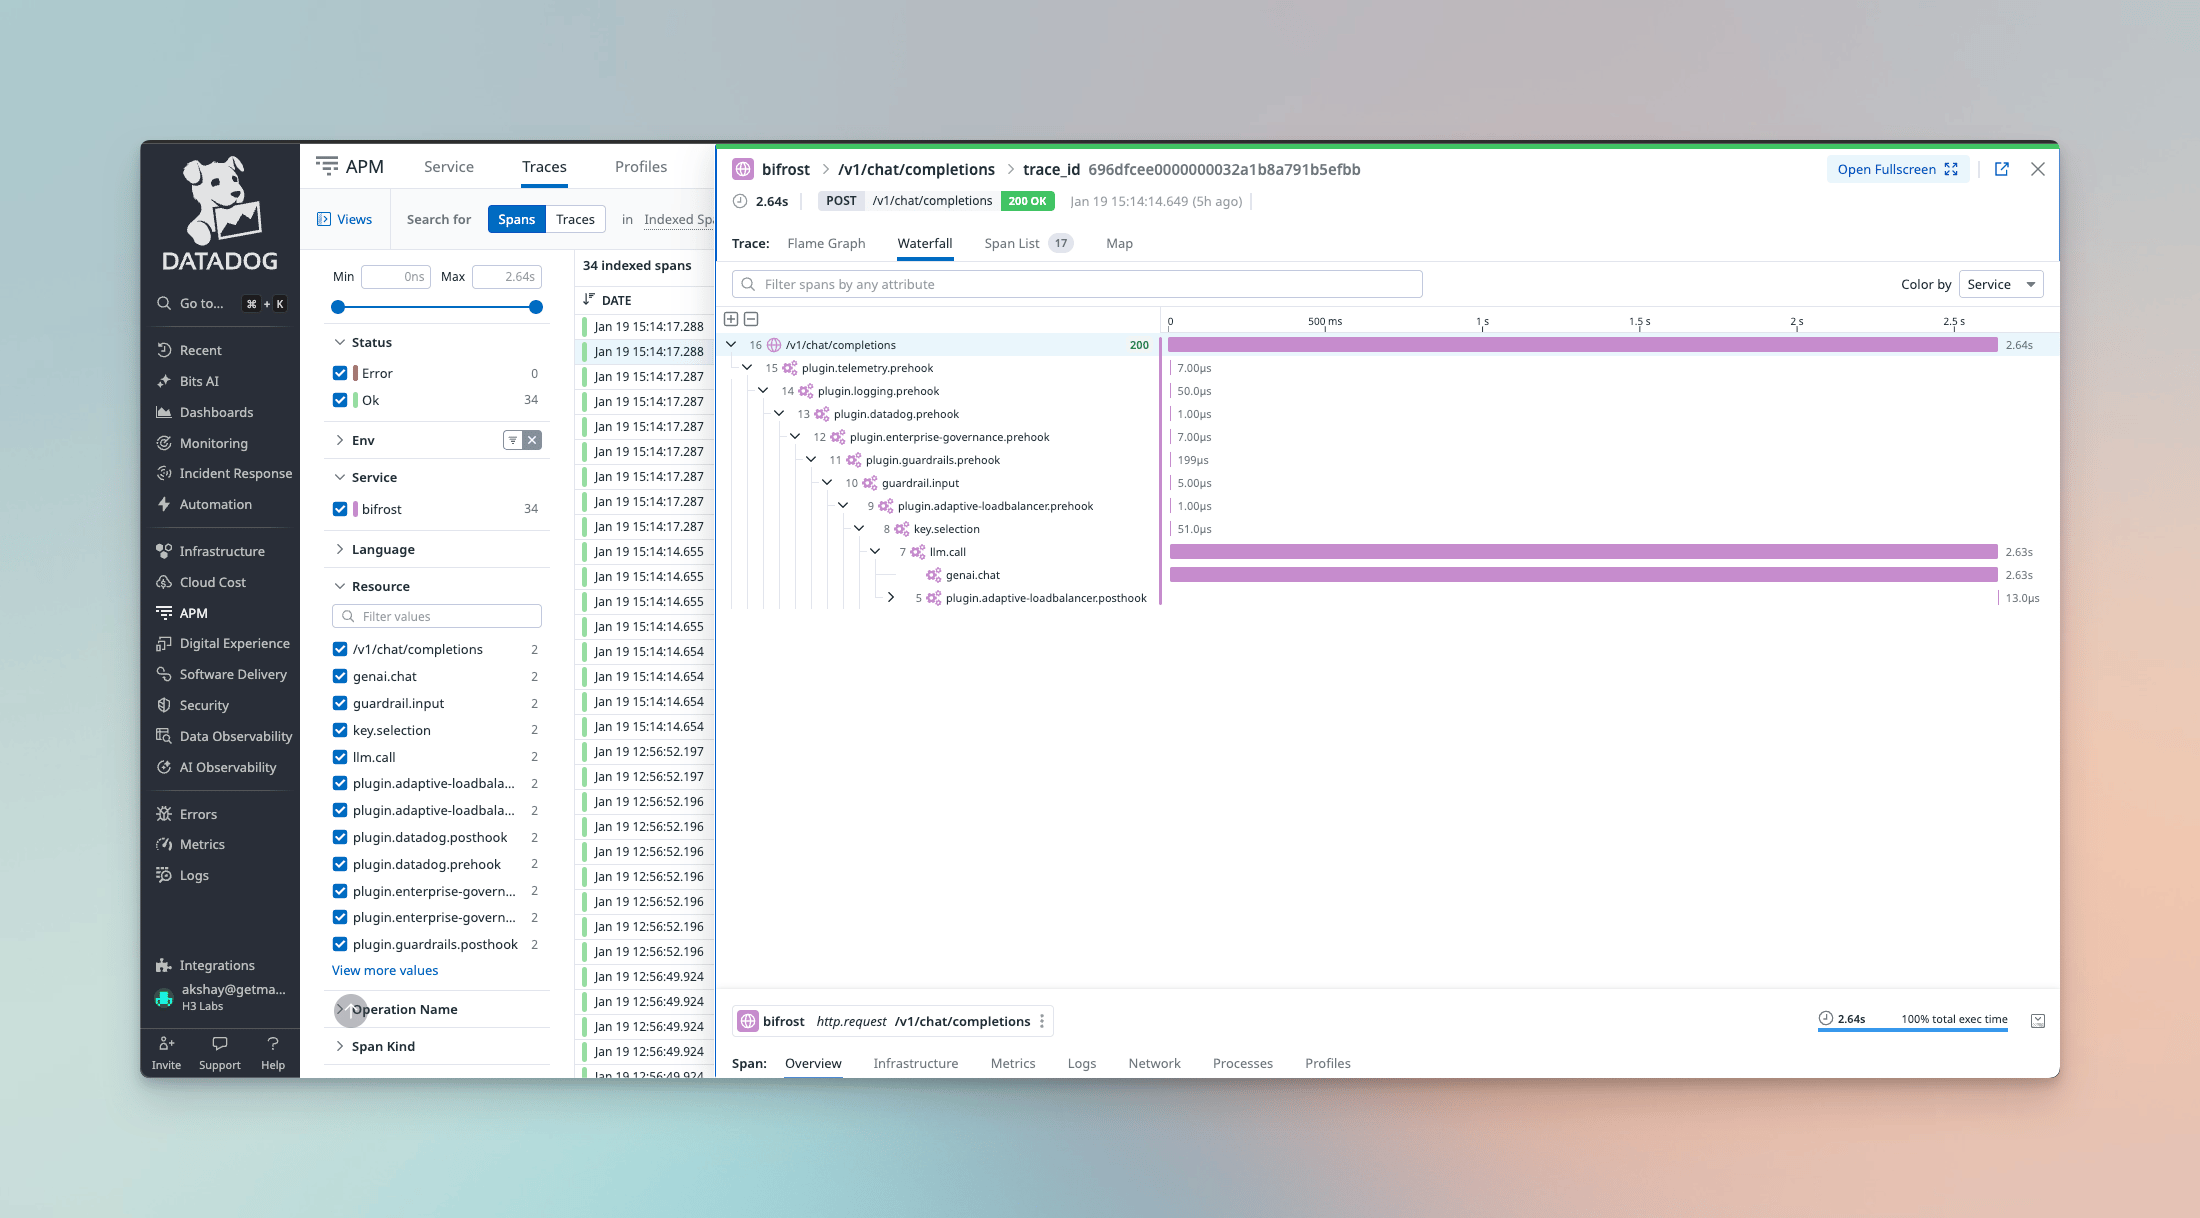This screenshot has height=1218, width=2200.
Task: Collapse all spans in waterfall
Action: (751, 319)
